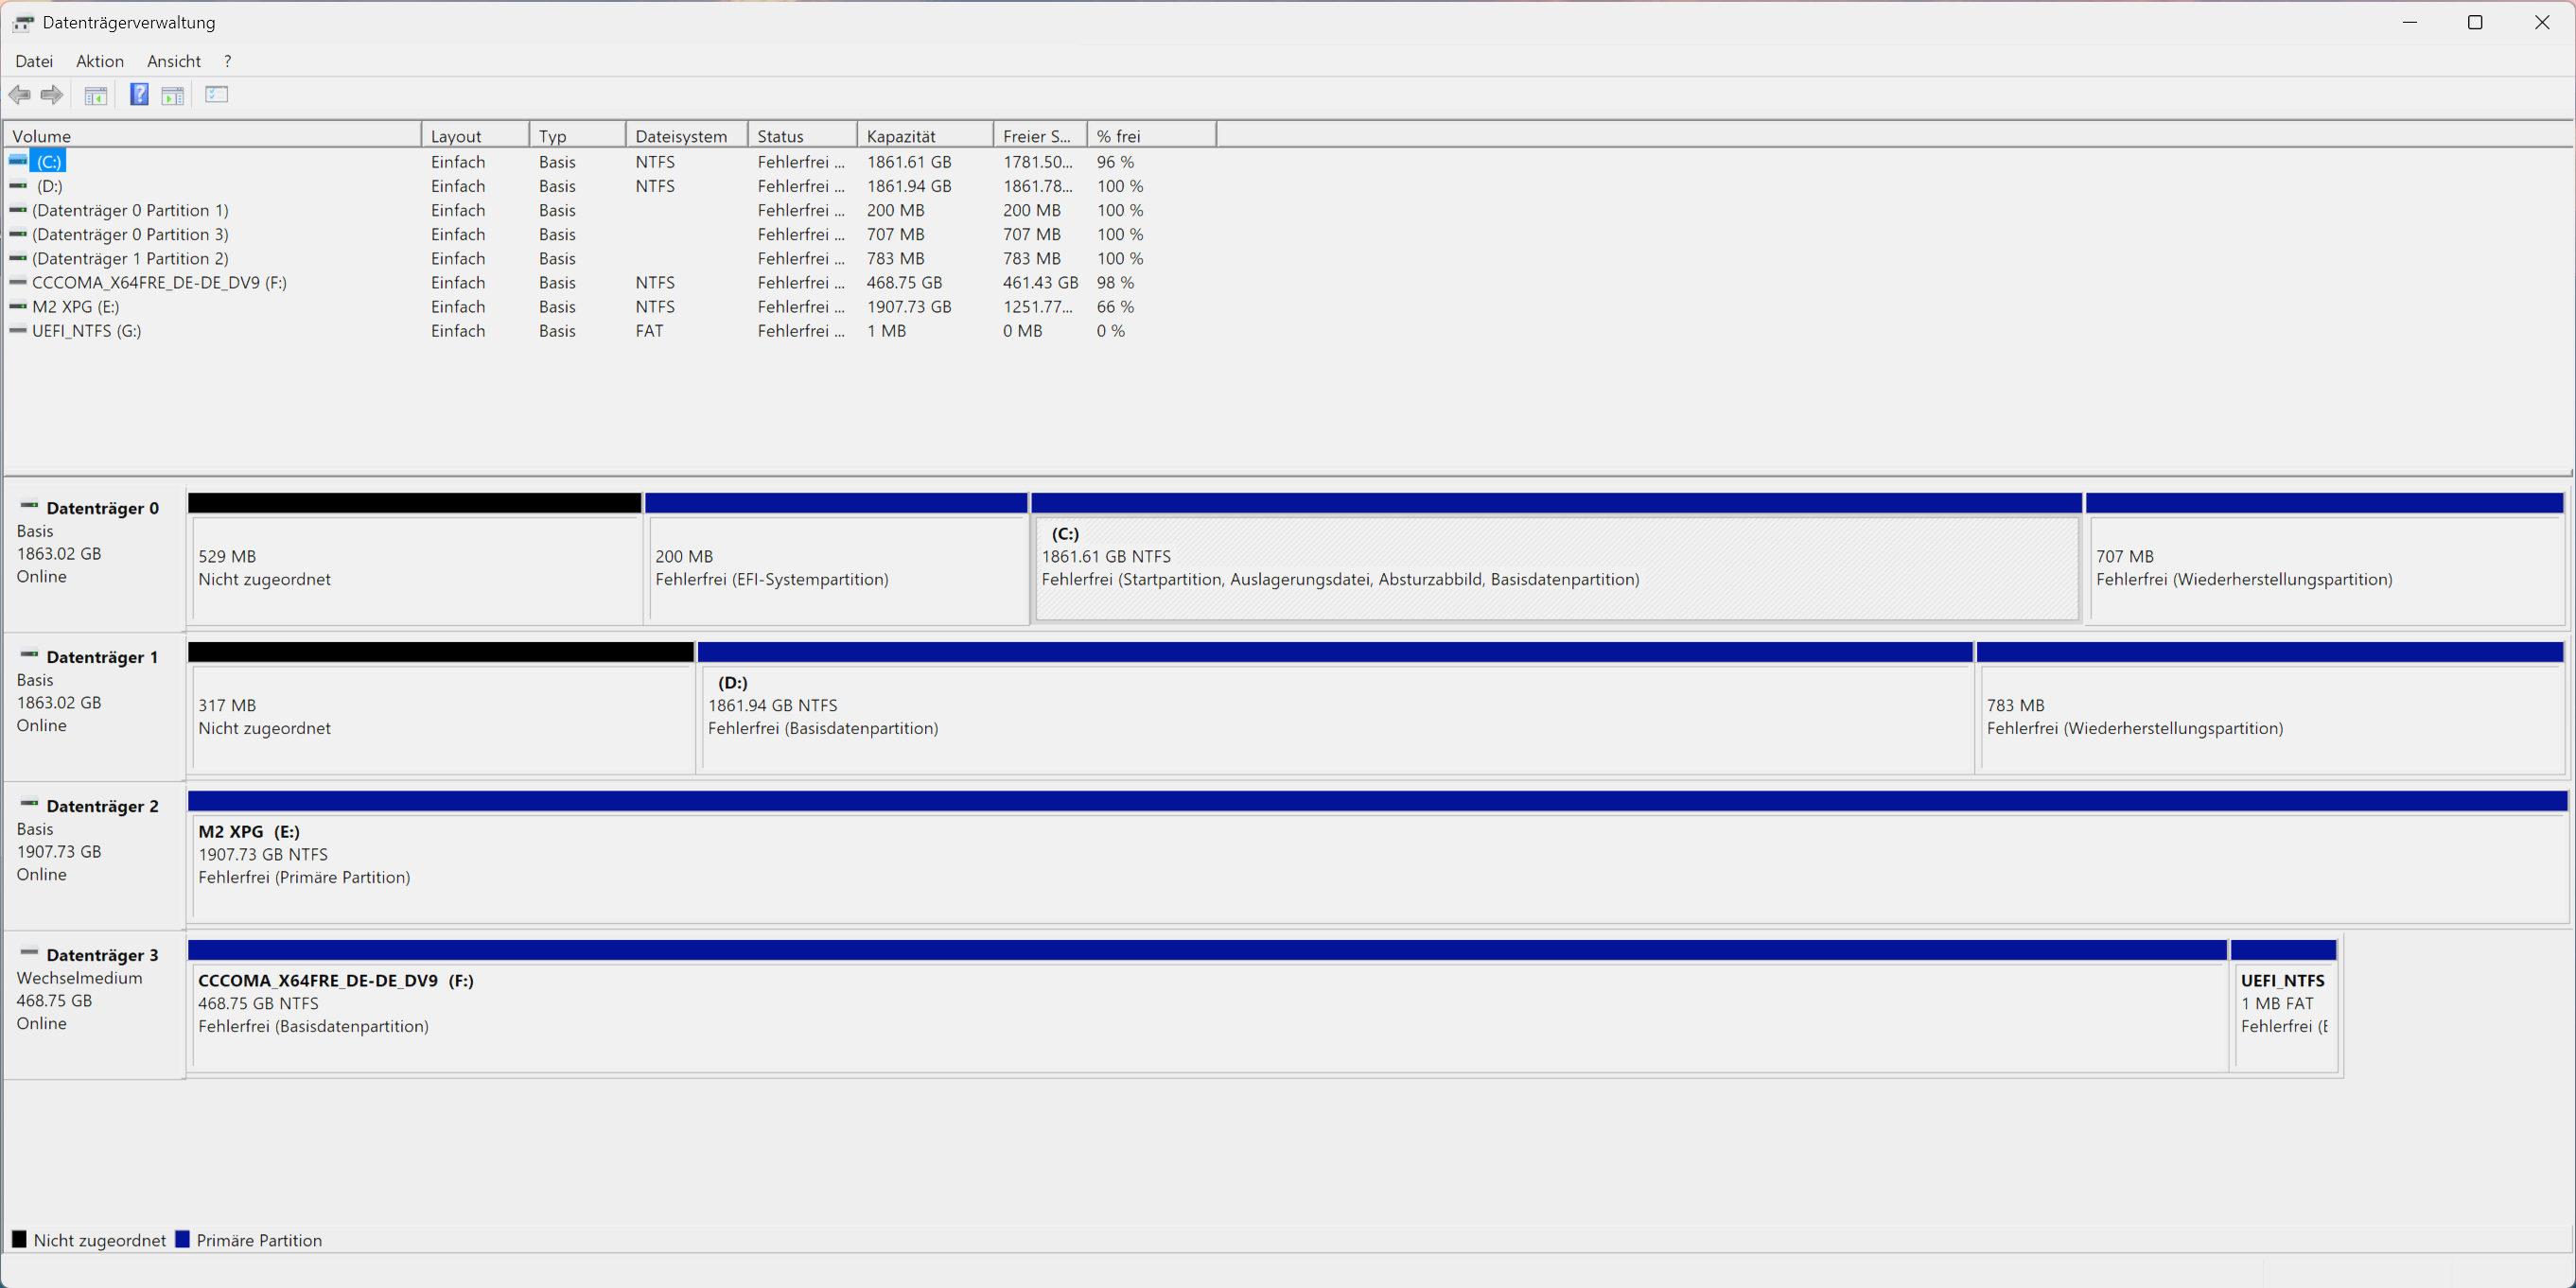This screenshot has width=2576, height=1288.
Task: Click the forward arrow toolbar icon
Action: [52, 95]
